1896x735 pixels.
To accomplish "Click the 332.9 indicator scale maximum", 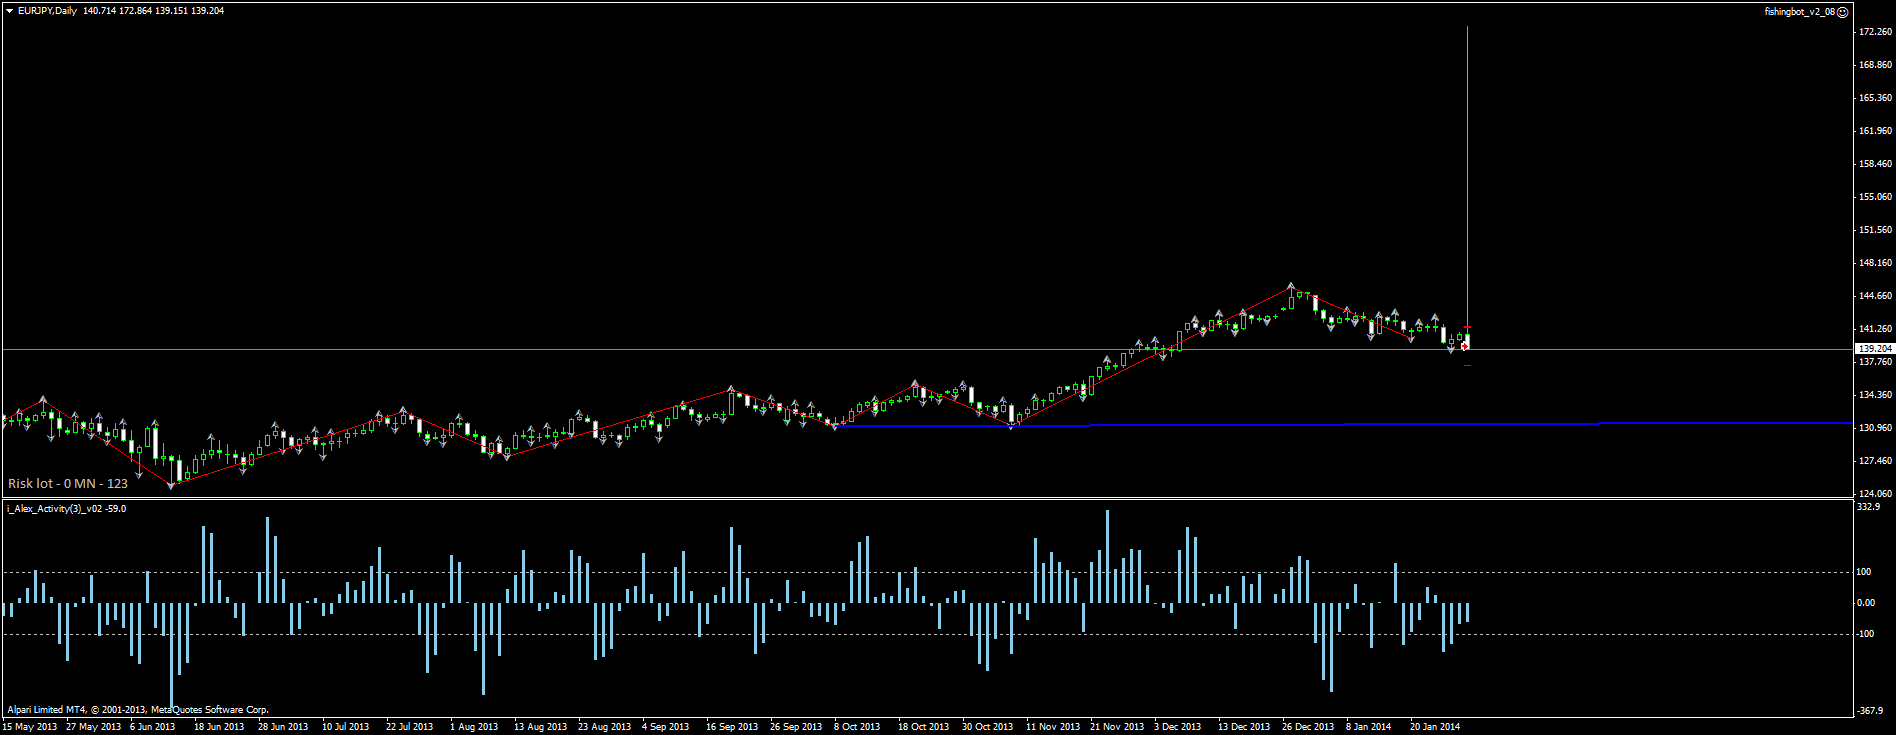I will click(1868, 507).
